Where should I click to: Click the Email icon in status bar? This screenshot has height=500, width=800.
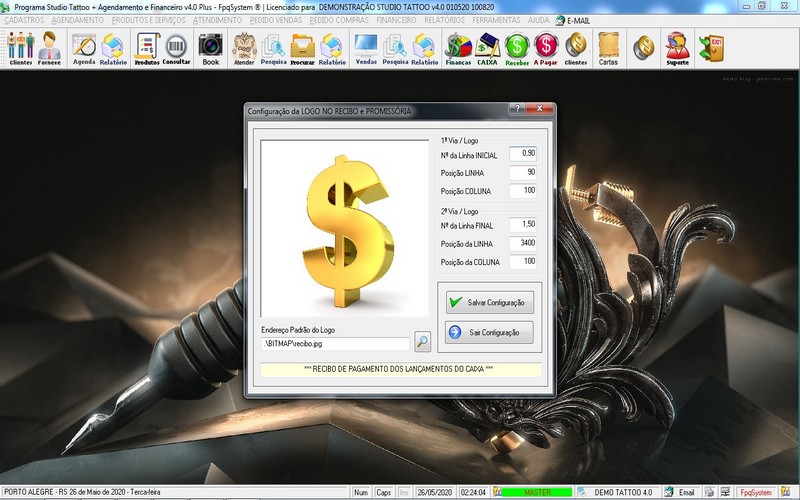[x=668, y=492]
